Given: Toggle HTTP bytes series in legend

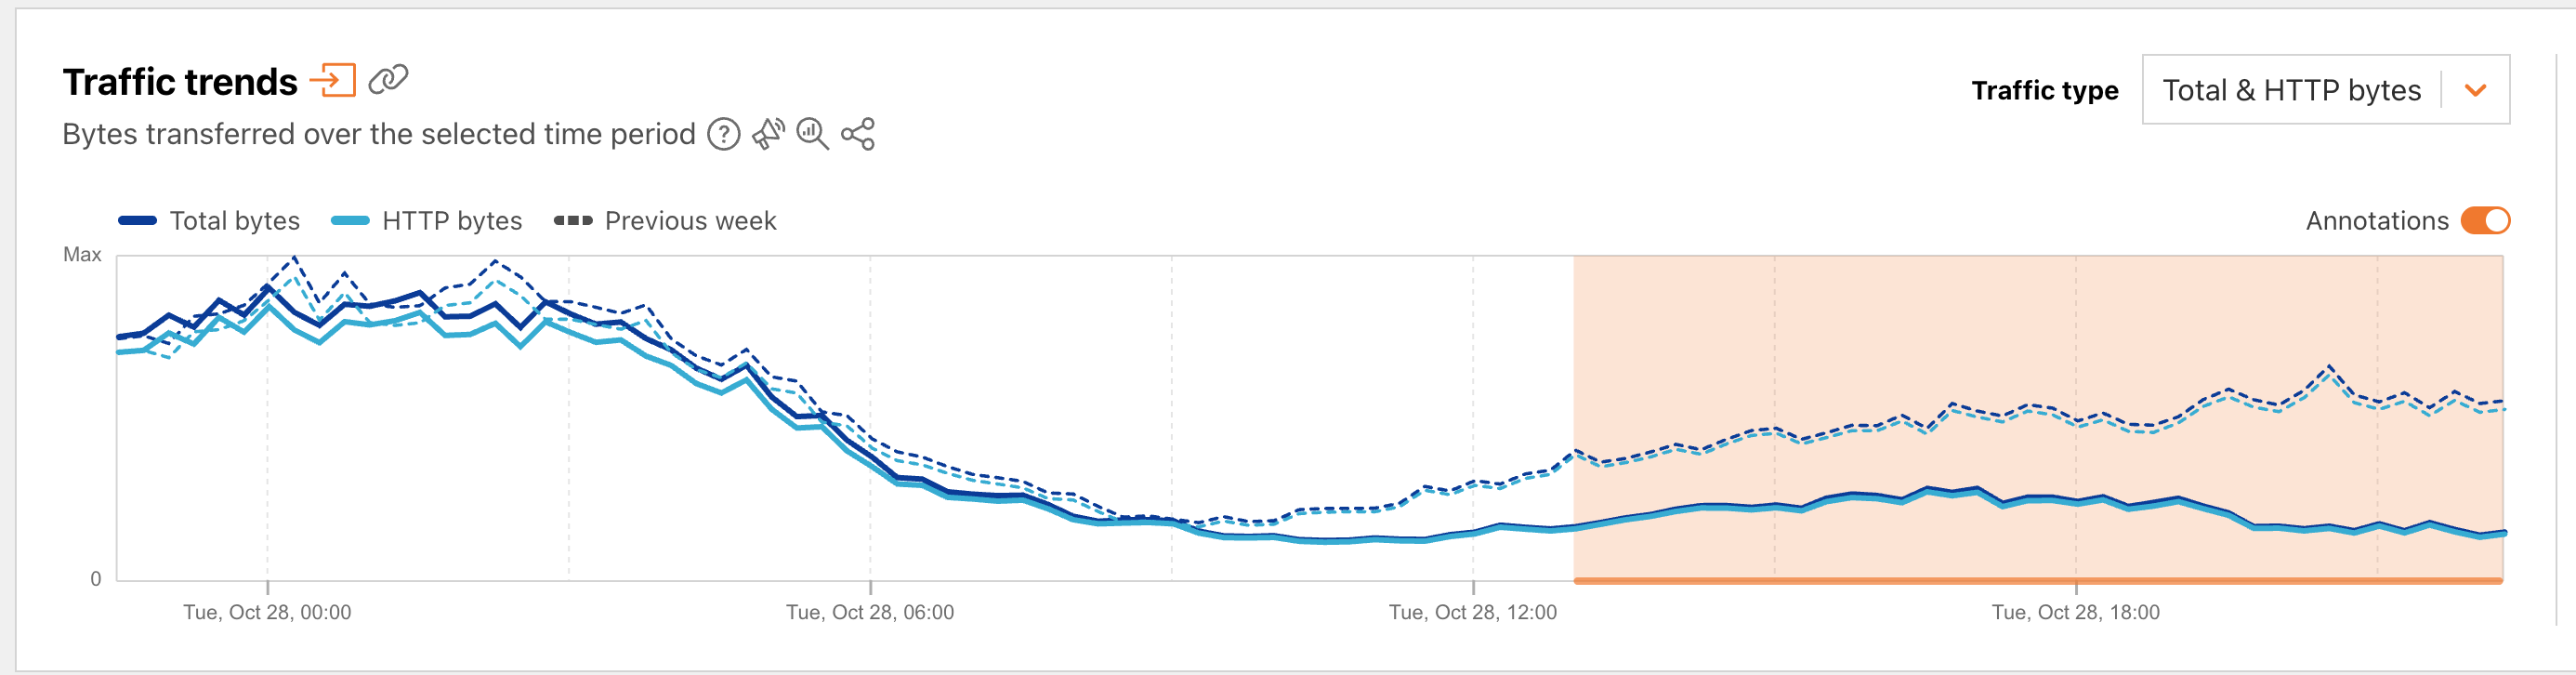Looking at the screenshot, I should coord(451,221).
